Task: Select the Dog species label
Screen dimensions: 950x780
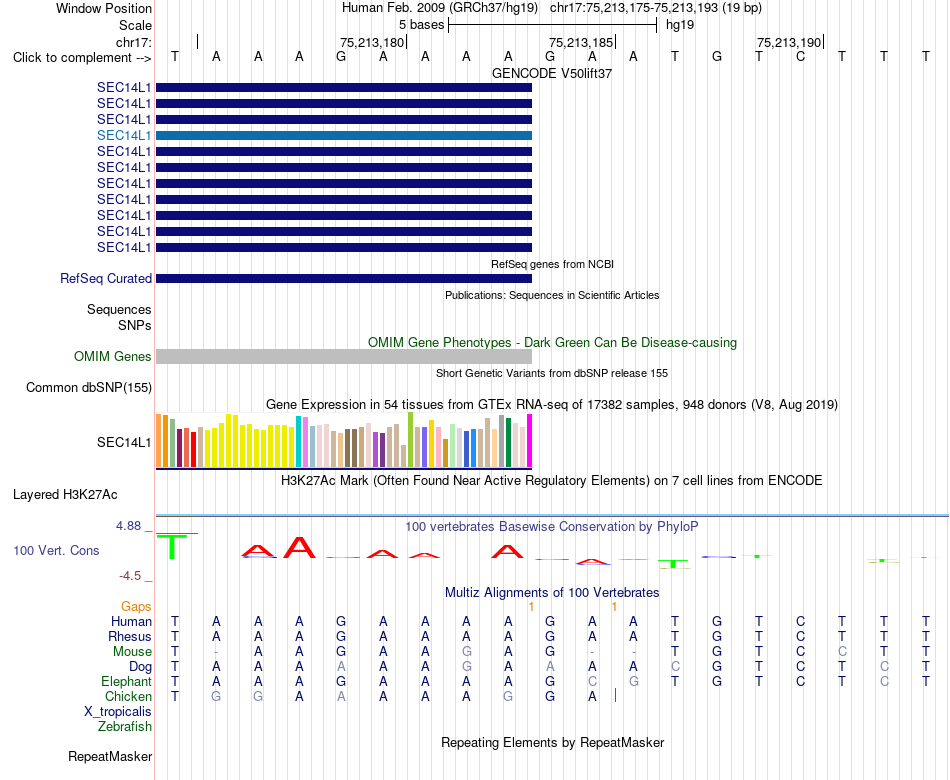Action: (140, 667)
